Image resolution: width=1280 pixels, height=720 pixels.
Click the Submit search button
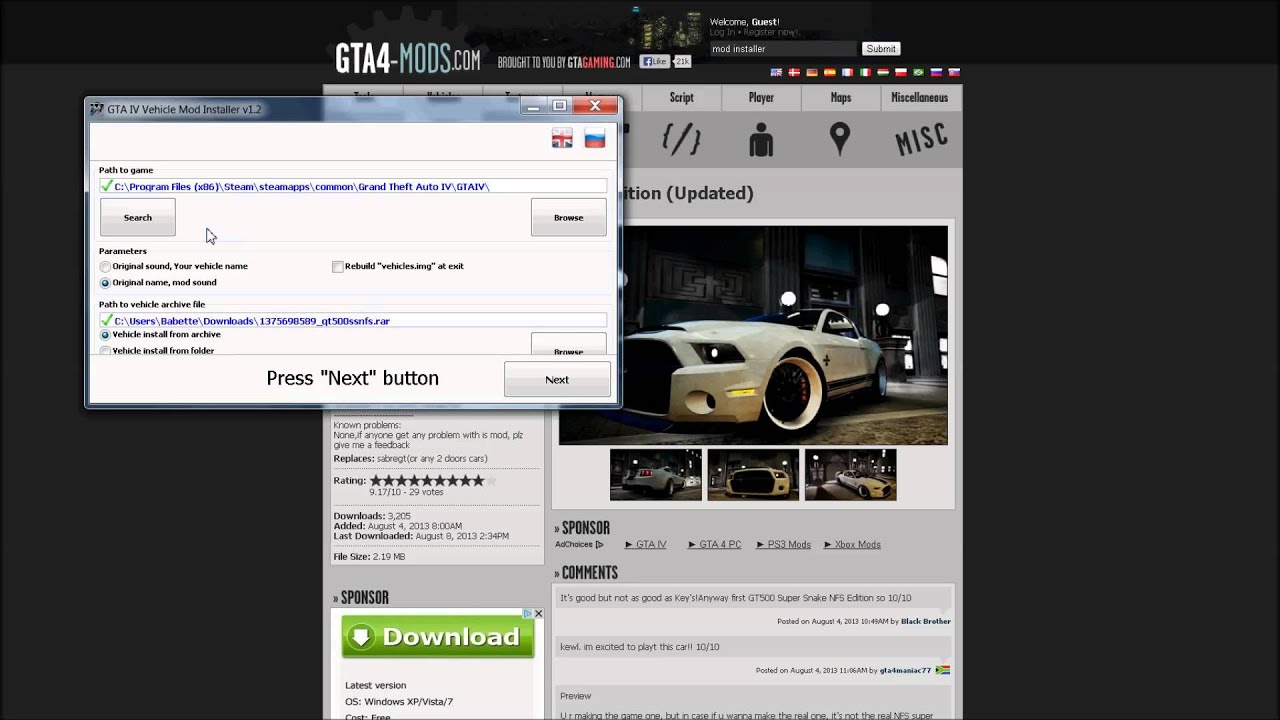[881, 49]
